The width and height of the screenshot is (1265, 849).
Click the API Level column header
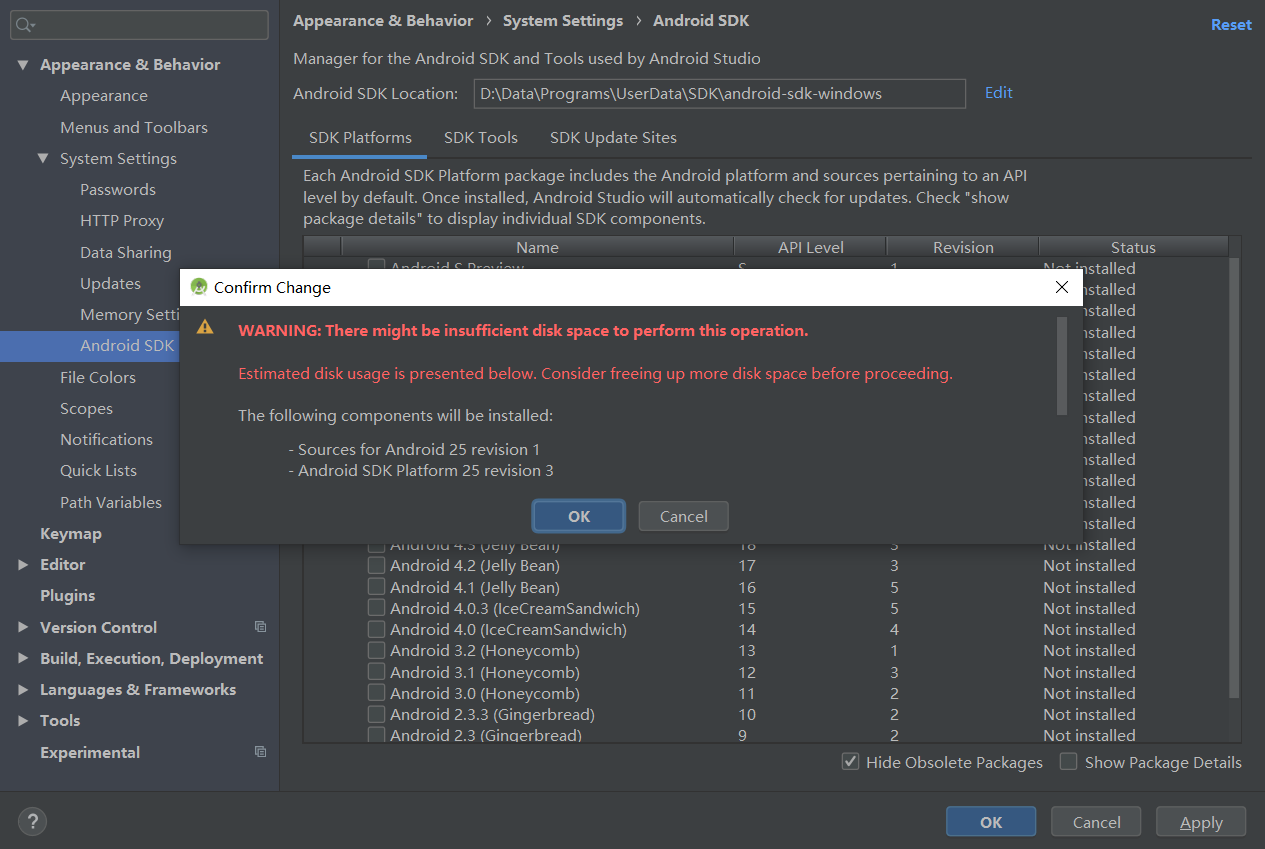pos(811,247)
